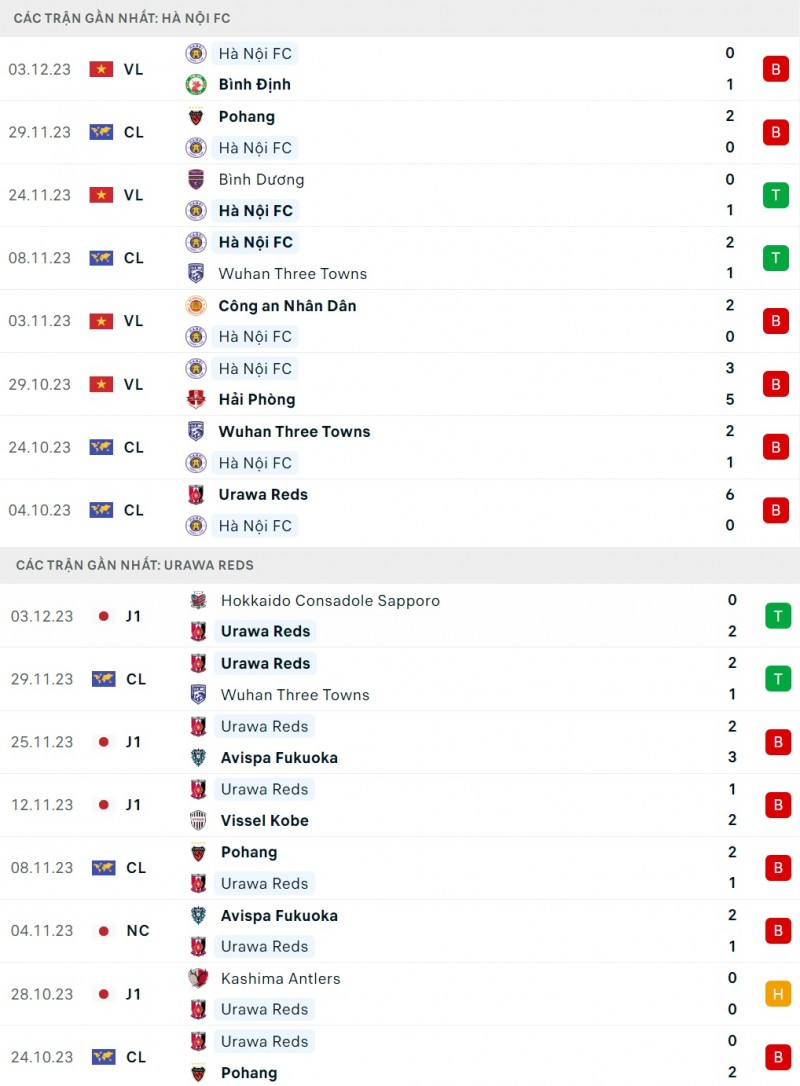Click the Champions League icon beside 04.10.23
This screenshot has height=1086, width=800.
point(101,510)
